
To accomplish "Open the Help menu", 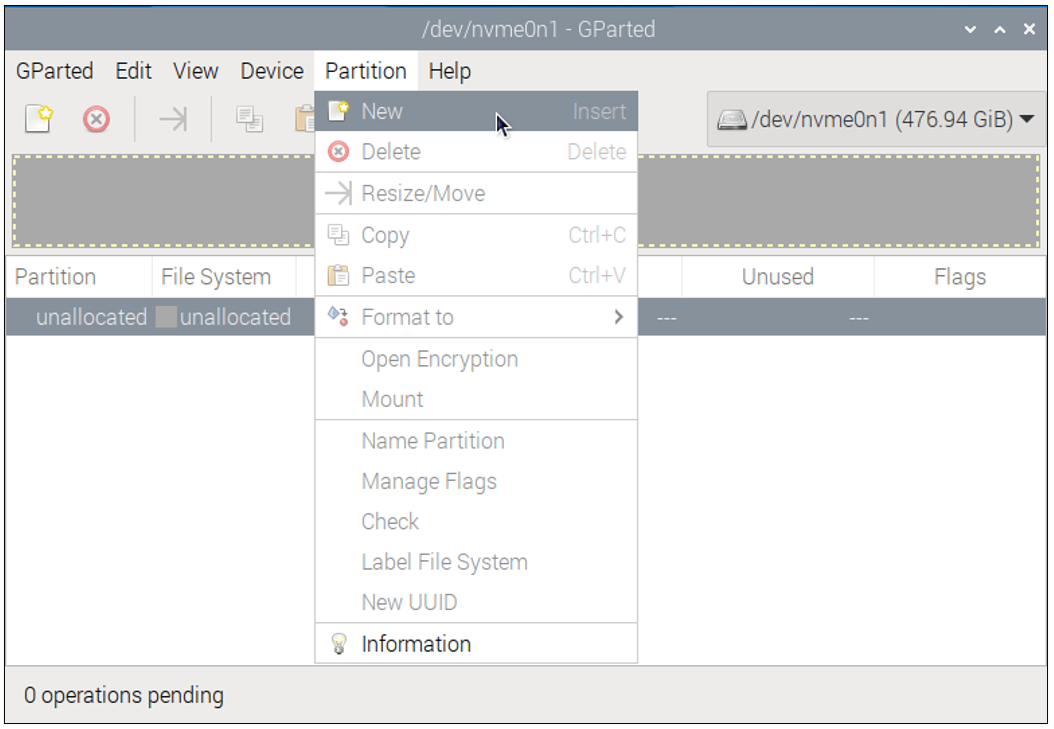I will [450, 71].
